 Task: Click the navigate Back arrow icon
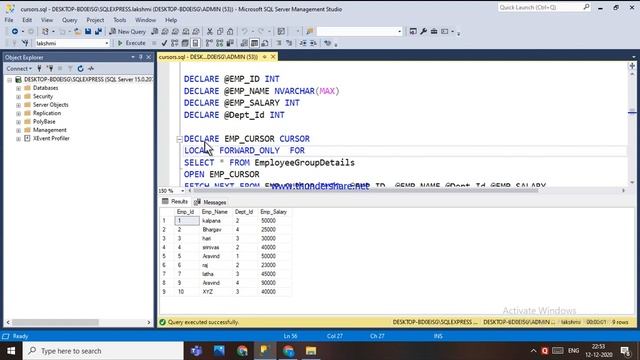pyautogui.click(x=15, y=31)
